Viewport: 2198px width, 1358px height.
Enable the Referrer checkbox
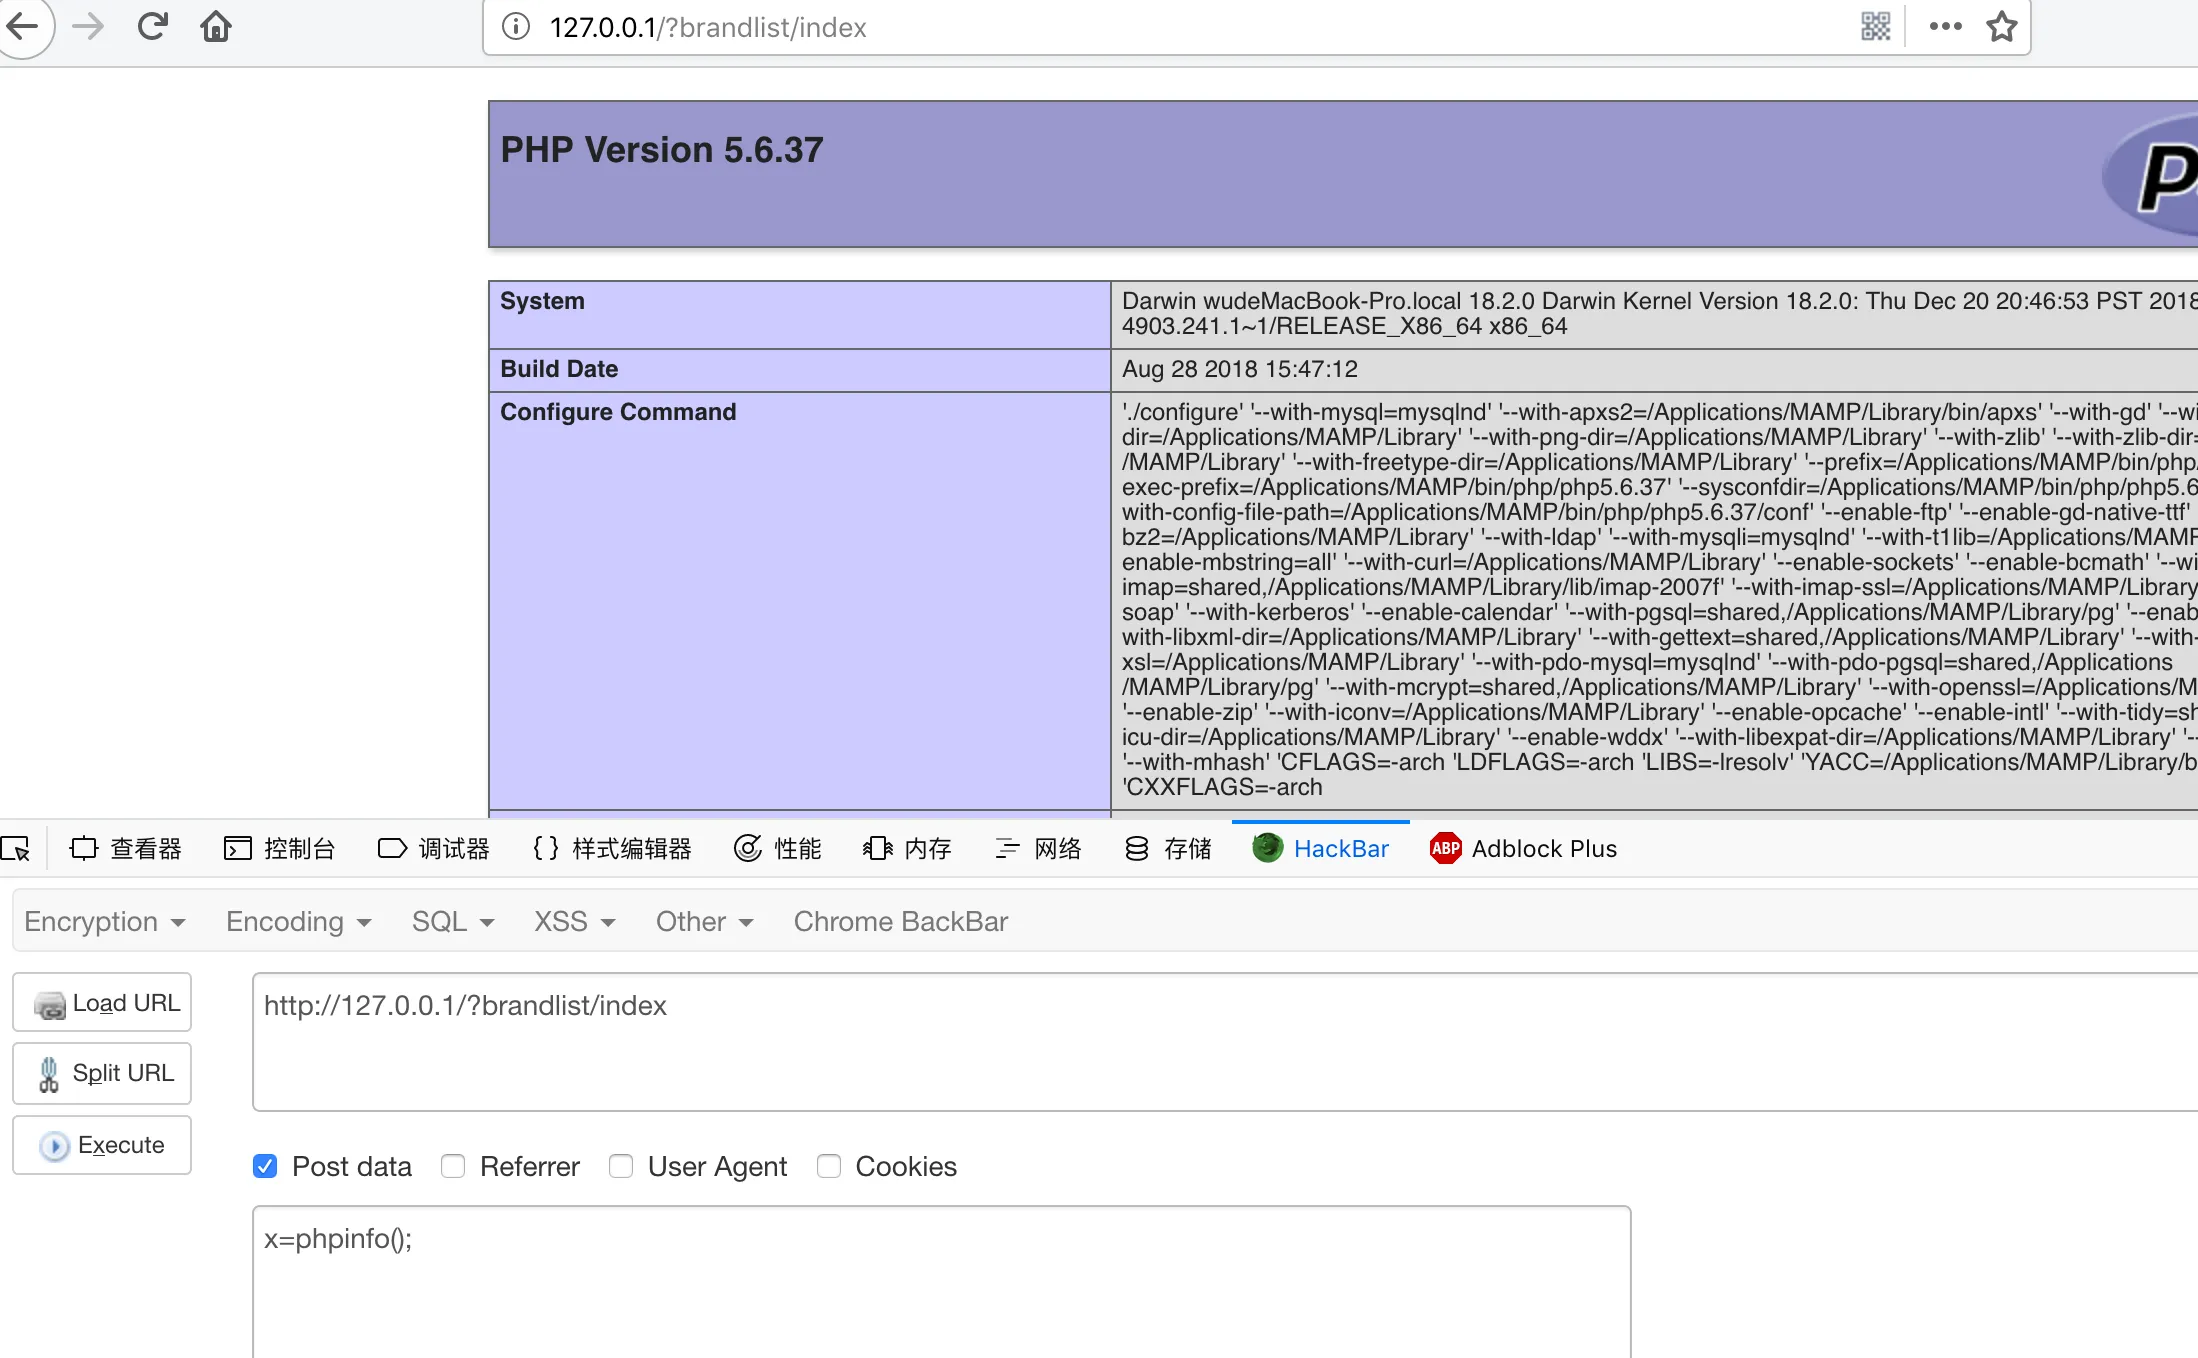453,1166
